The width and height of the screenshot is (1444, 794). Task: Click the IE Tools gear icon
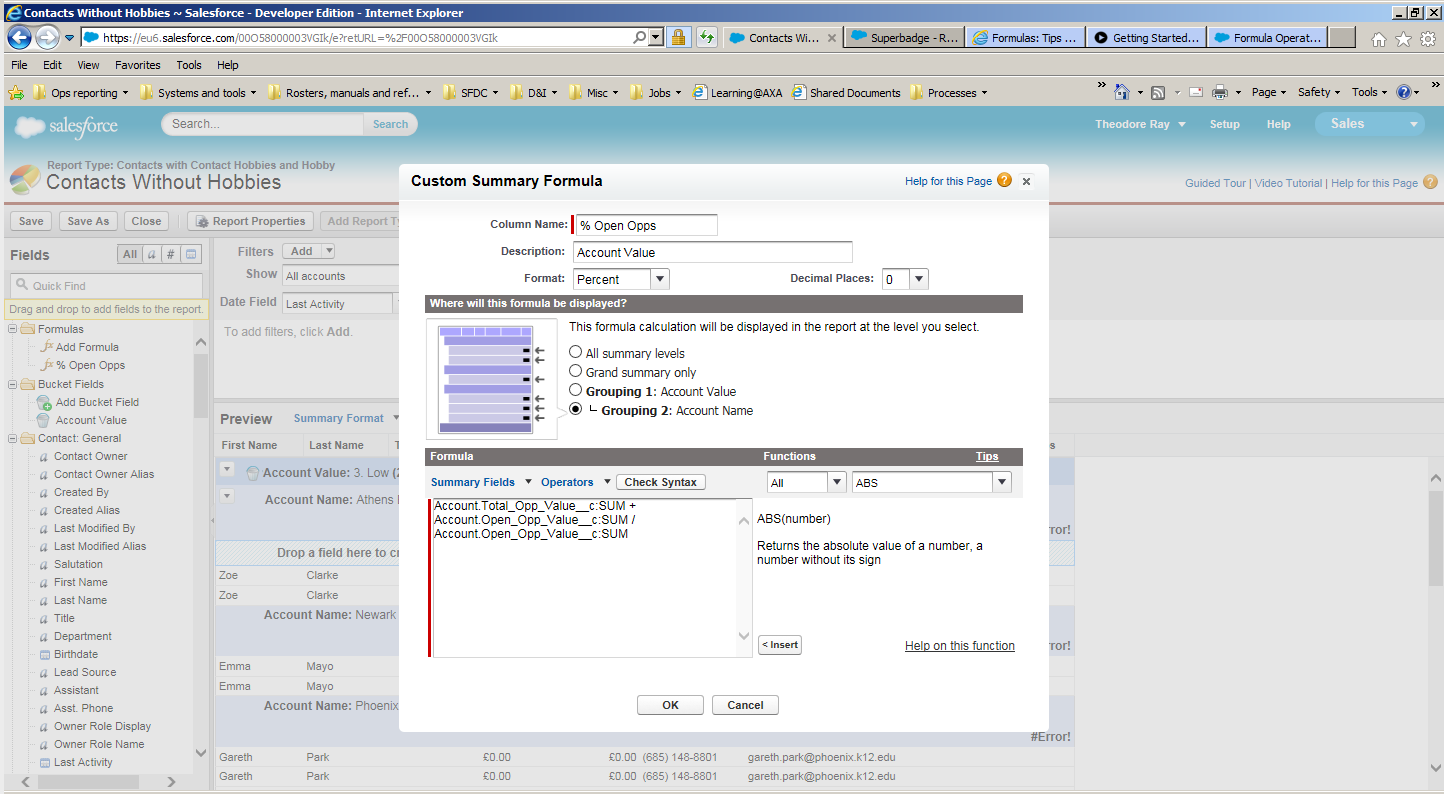click(1427, 39)
